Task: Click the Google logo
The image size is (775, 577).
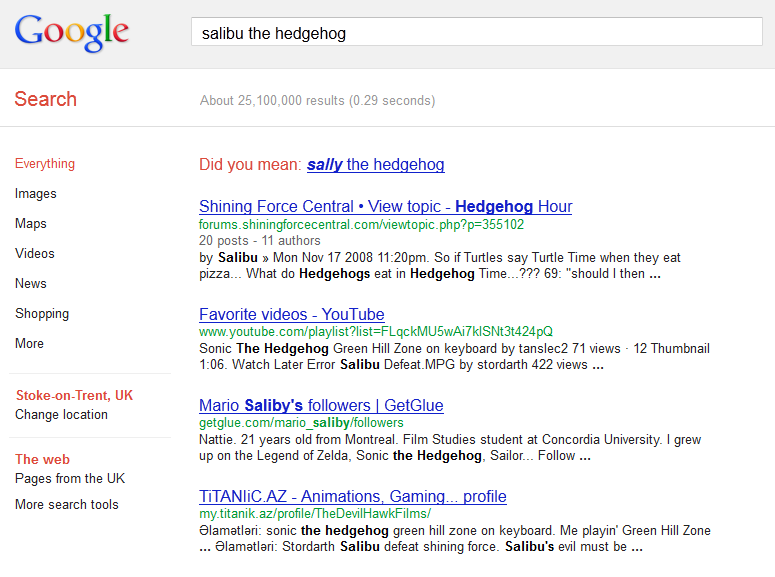Action: 72,33
